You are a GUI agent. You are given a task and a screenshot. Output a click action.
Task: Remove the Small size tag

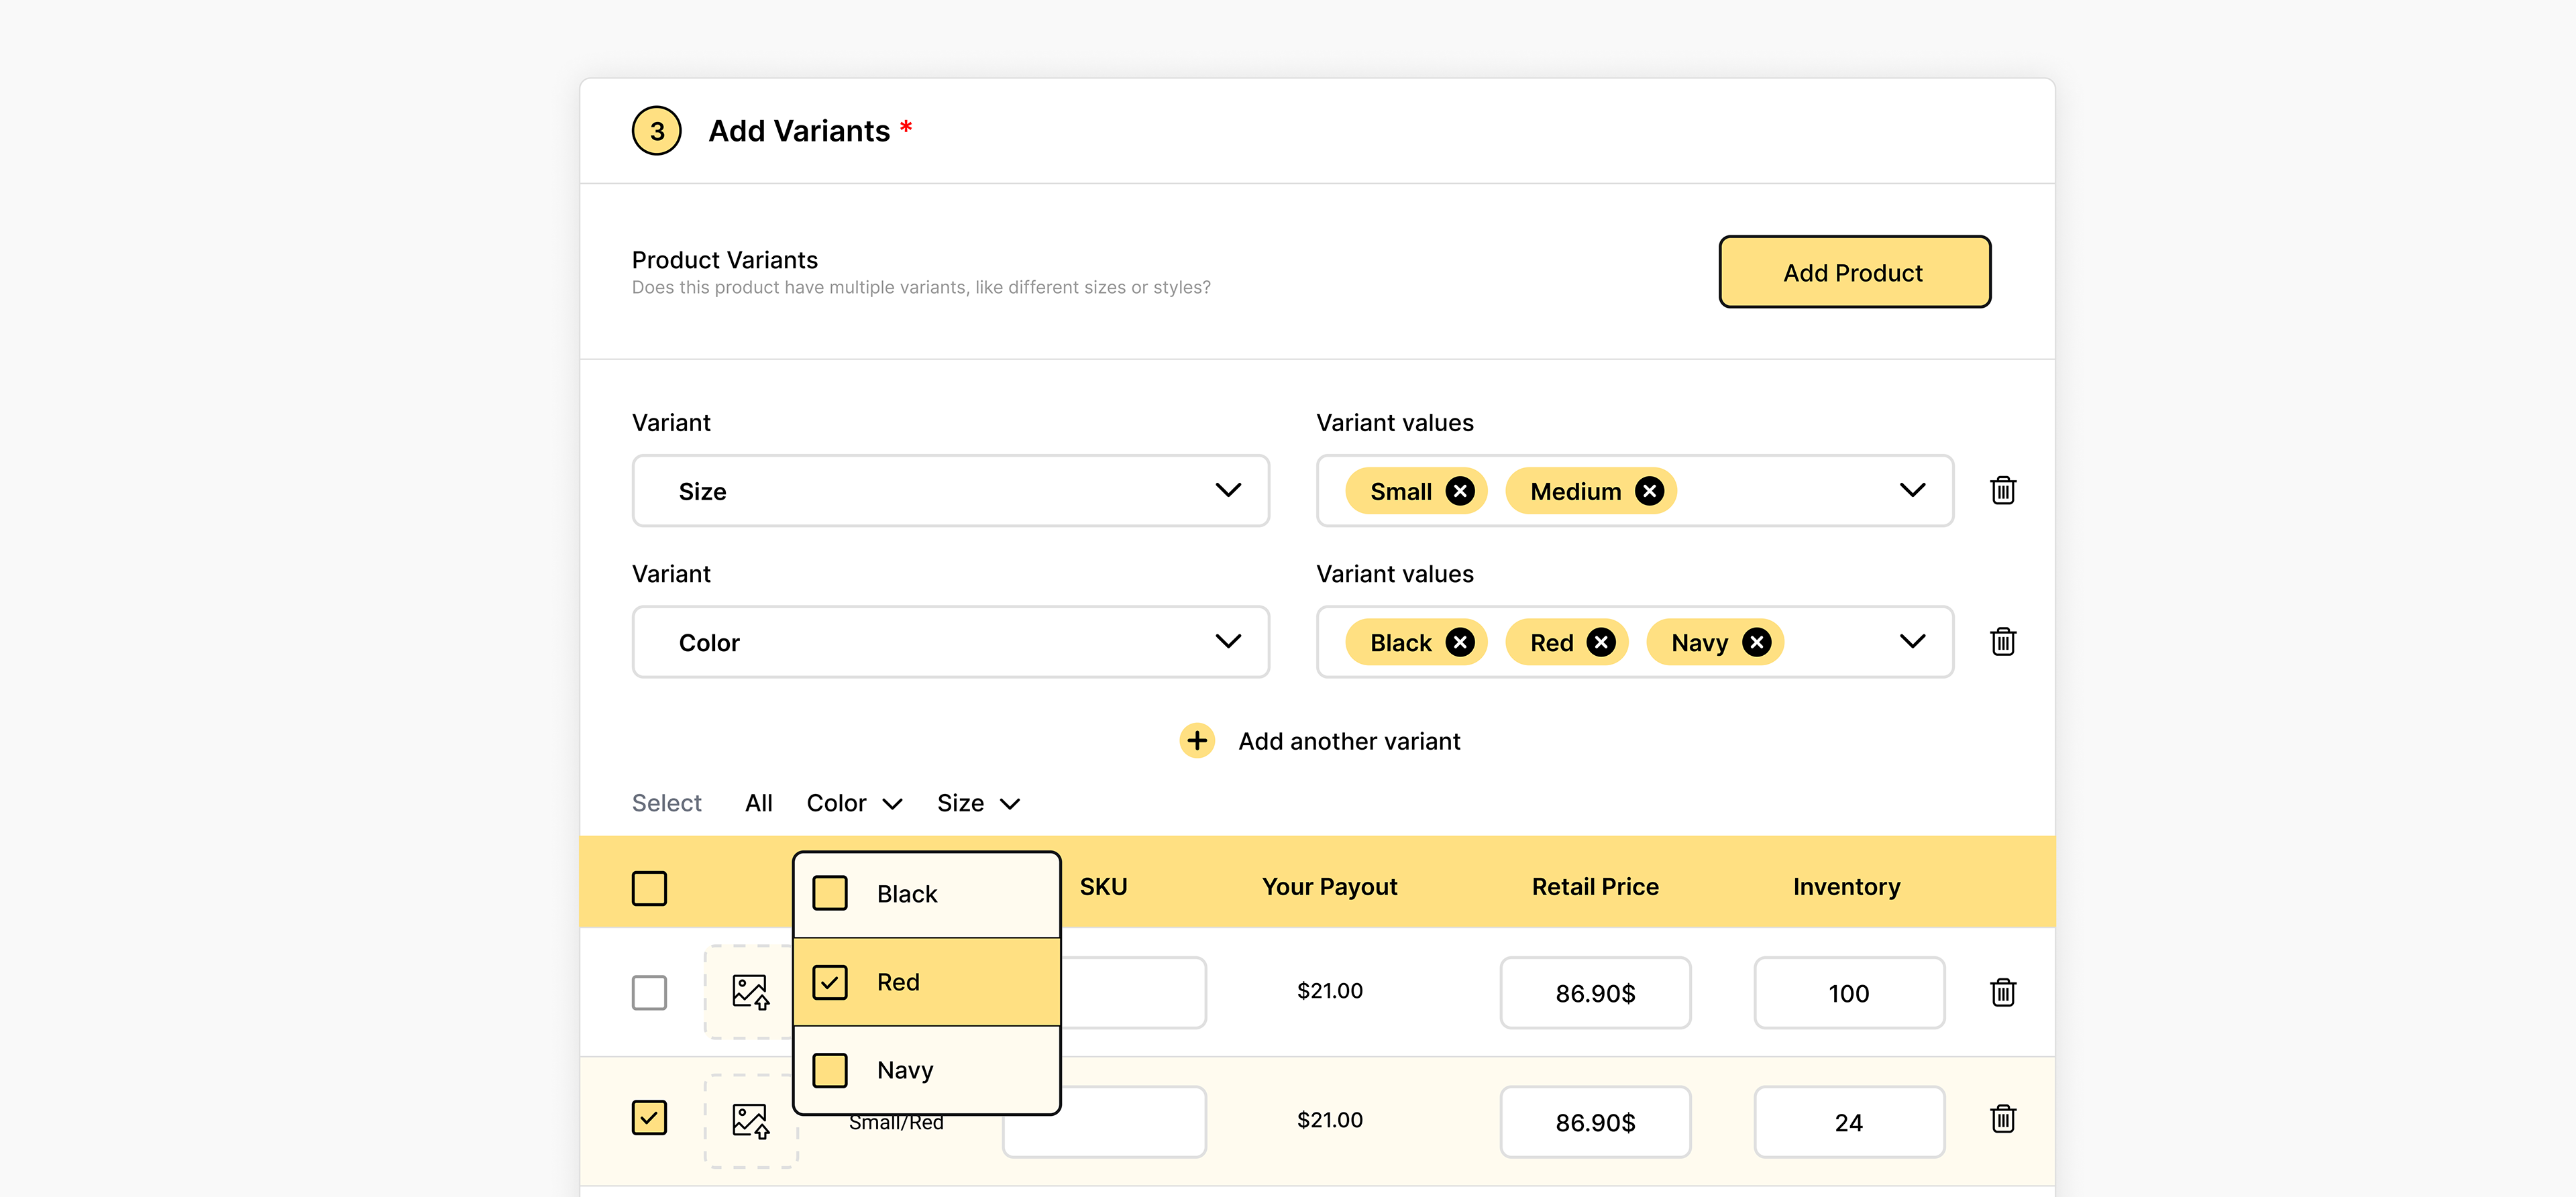[1460, 491]
